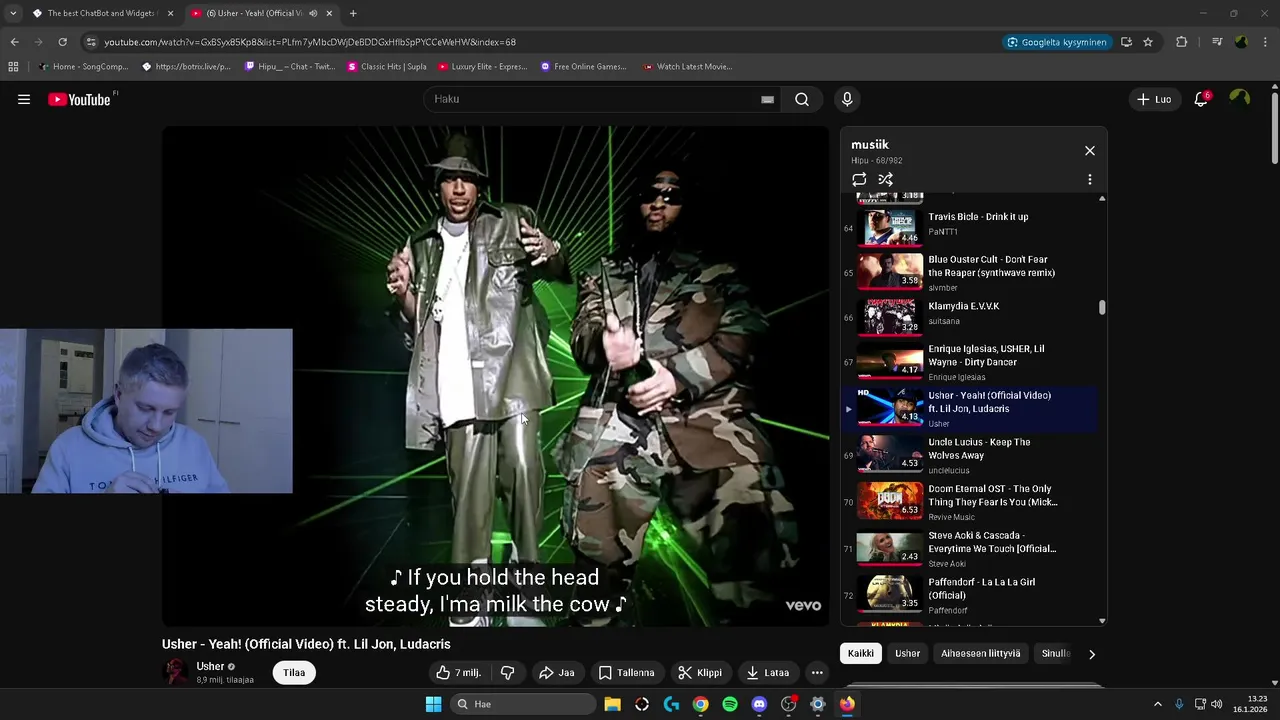Open the YouTube hamburger guide menu
The image size is (1280, 720).
[24, 99]
